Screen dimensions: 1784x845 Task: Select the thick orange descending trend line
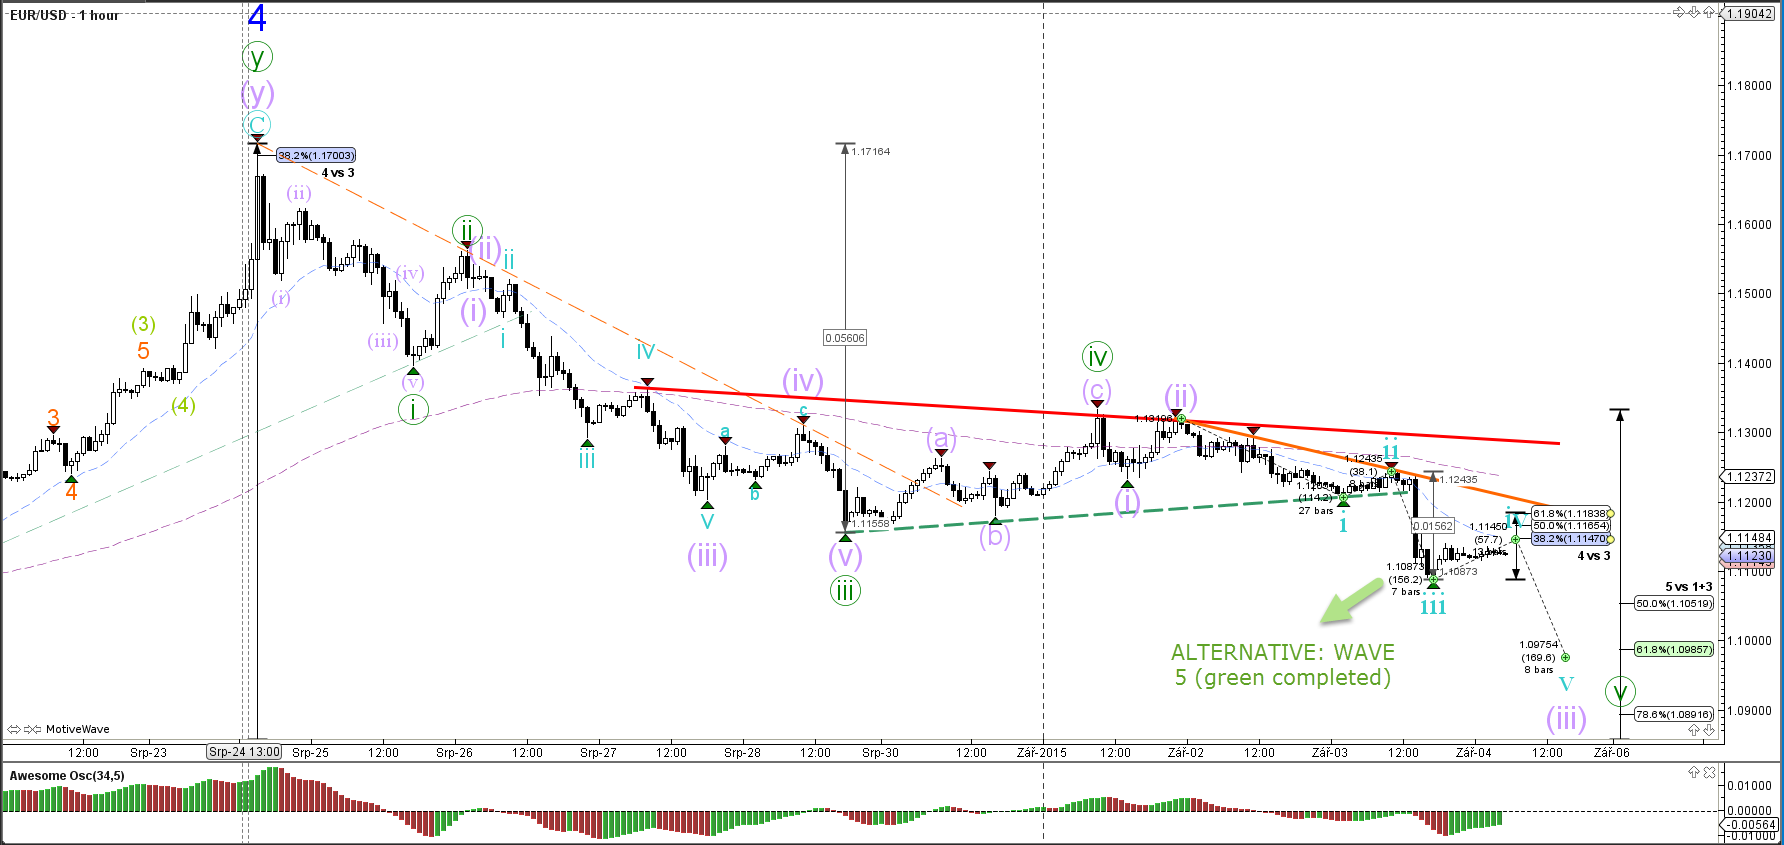coord(1368,464)
